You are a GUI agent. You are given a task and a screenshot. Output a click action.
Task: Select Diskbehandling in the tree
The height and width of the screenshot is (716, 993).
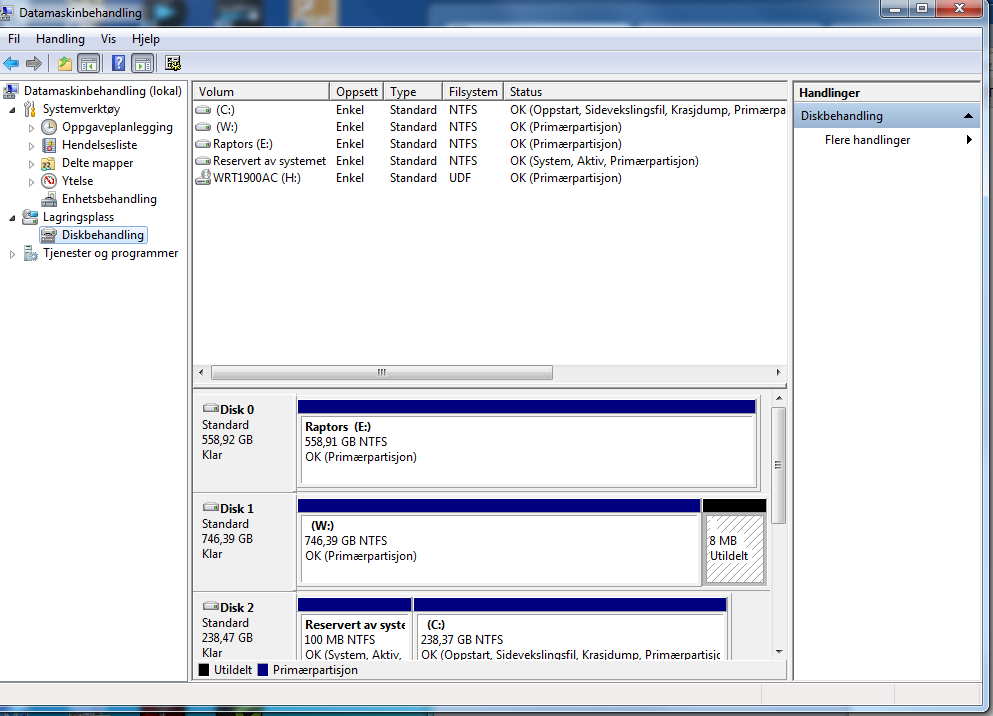coord(103,236)
